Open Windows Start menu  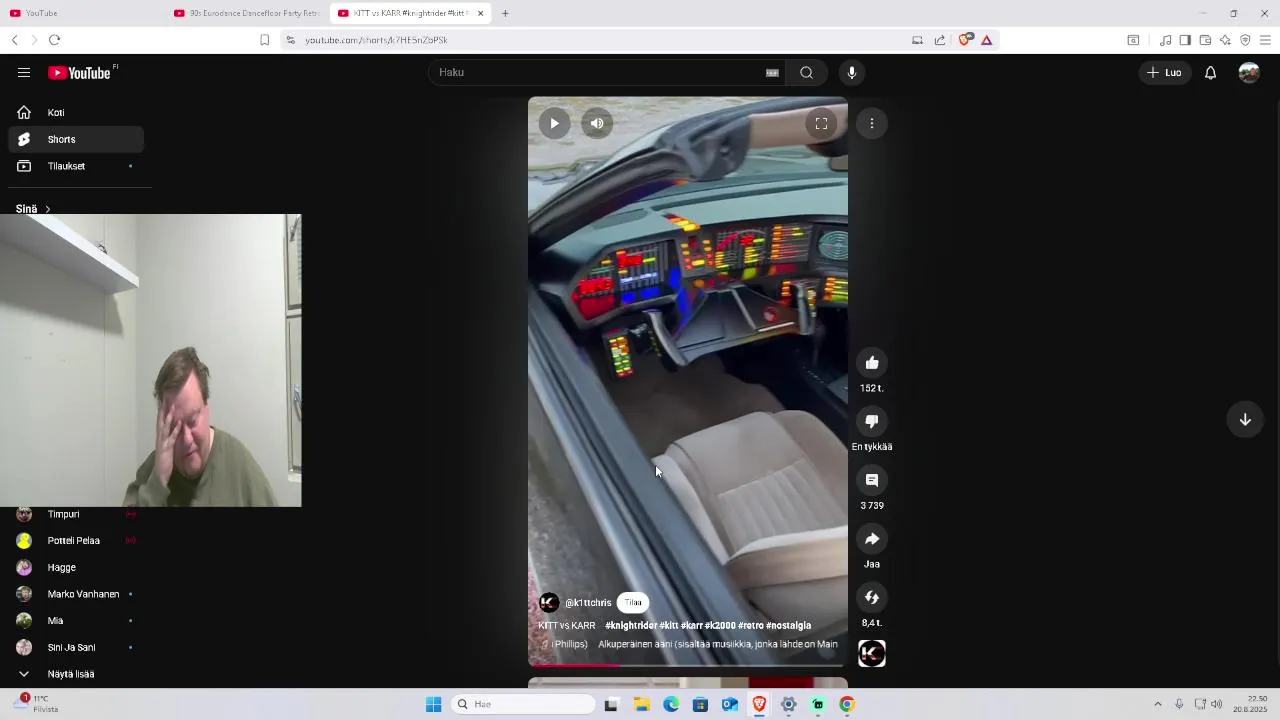433,705
